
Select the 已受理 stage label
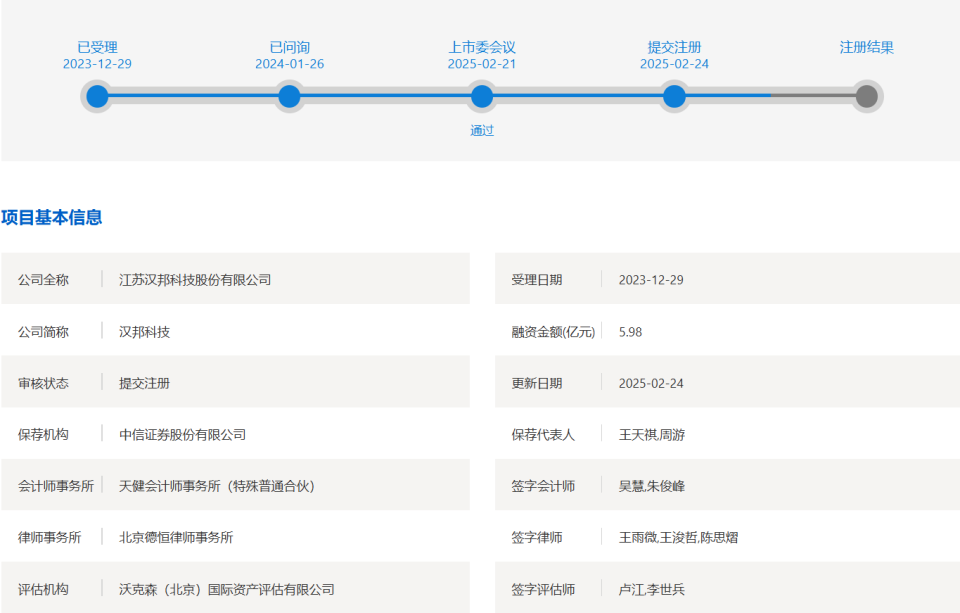97,47
